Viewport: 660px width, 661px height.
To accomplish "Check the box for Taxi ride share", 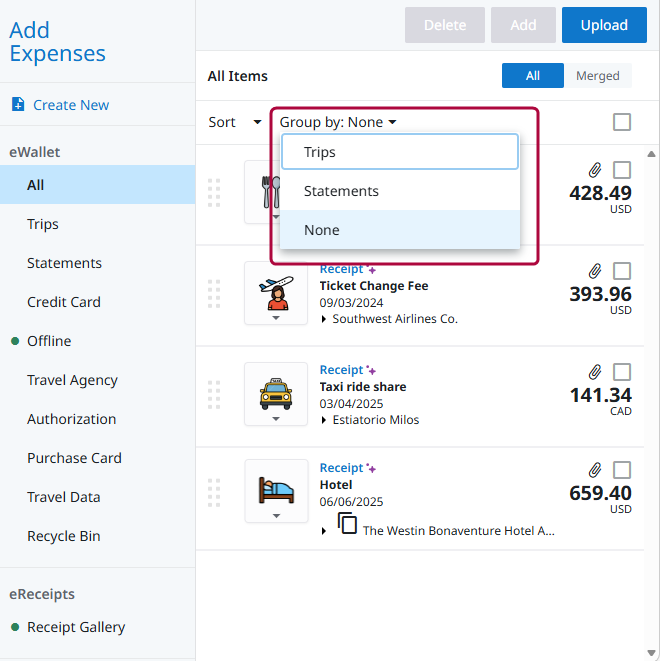I will pos(622,372).
